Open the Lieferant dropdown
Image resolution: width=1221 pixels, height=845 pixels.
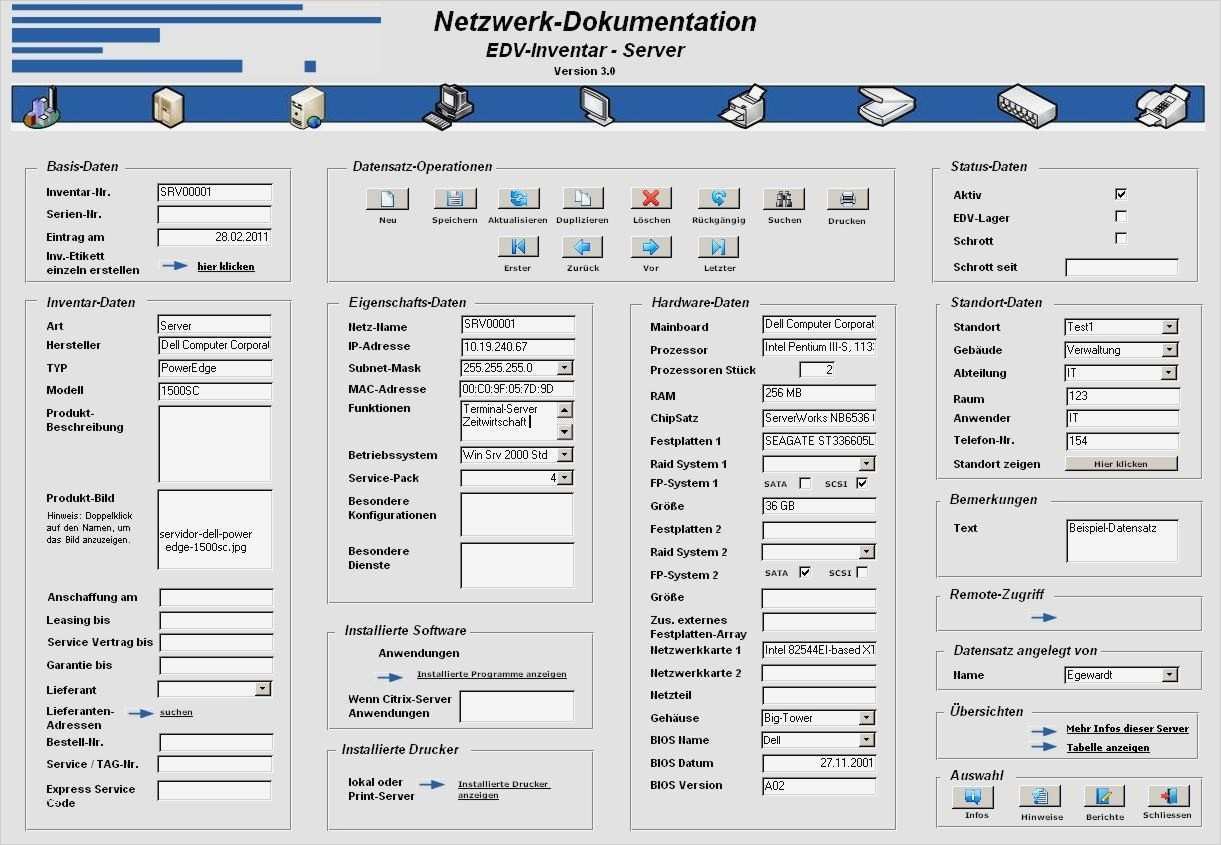click(x=262, y=688)
